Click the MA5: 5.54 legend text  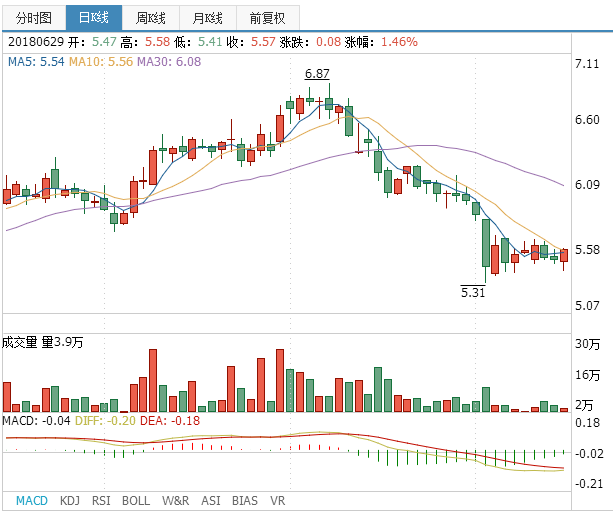pos(36,62)
